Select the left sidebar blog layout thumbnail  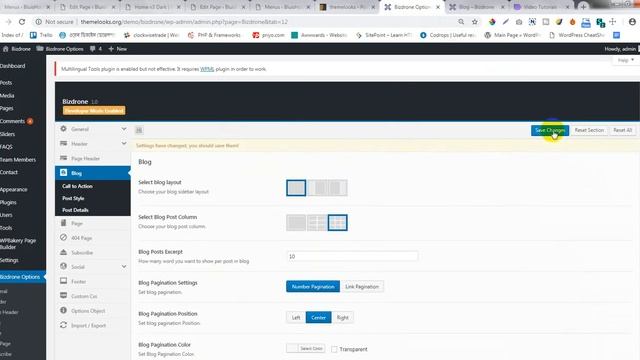[x=317, y=188]
